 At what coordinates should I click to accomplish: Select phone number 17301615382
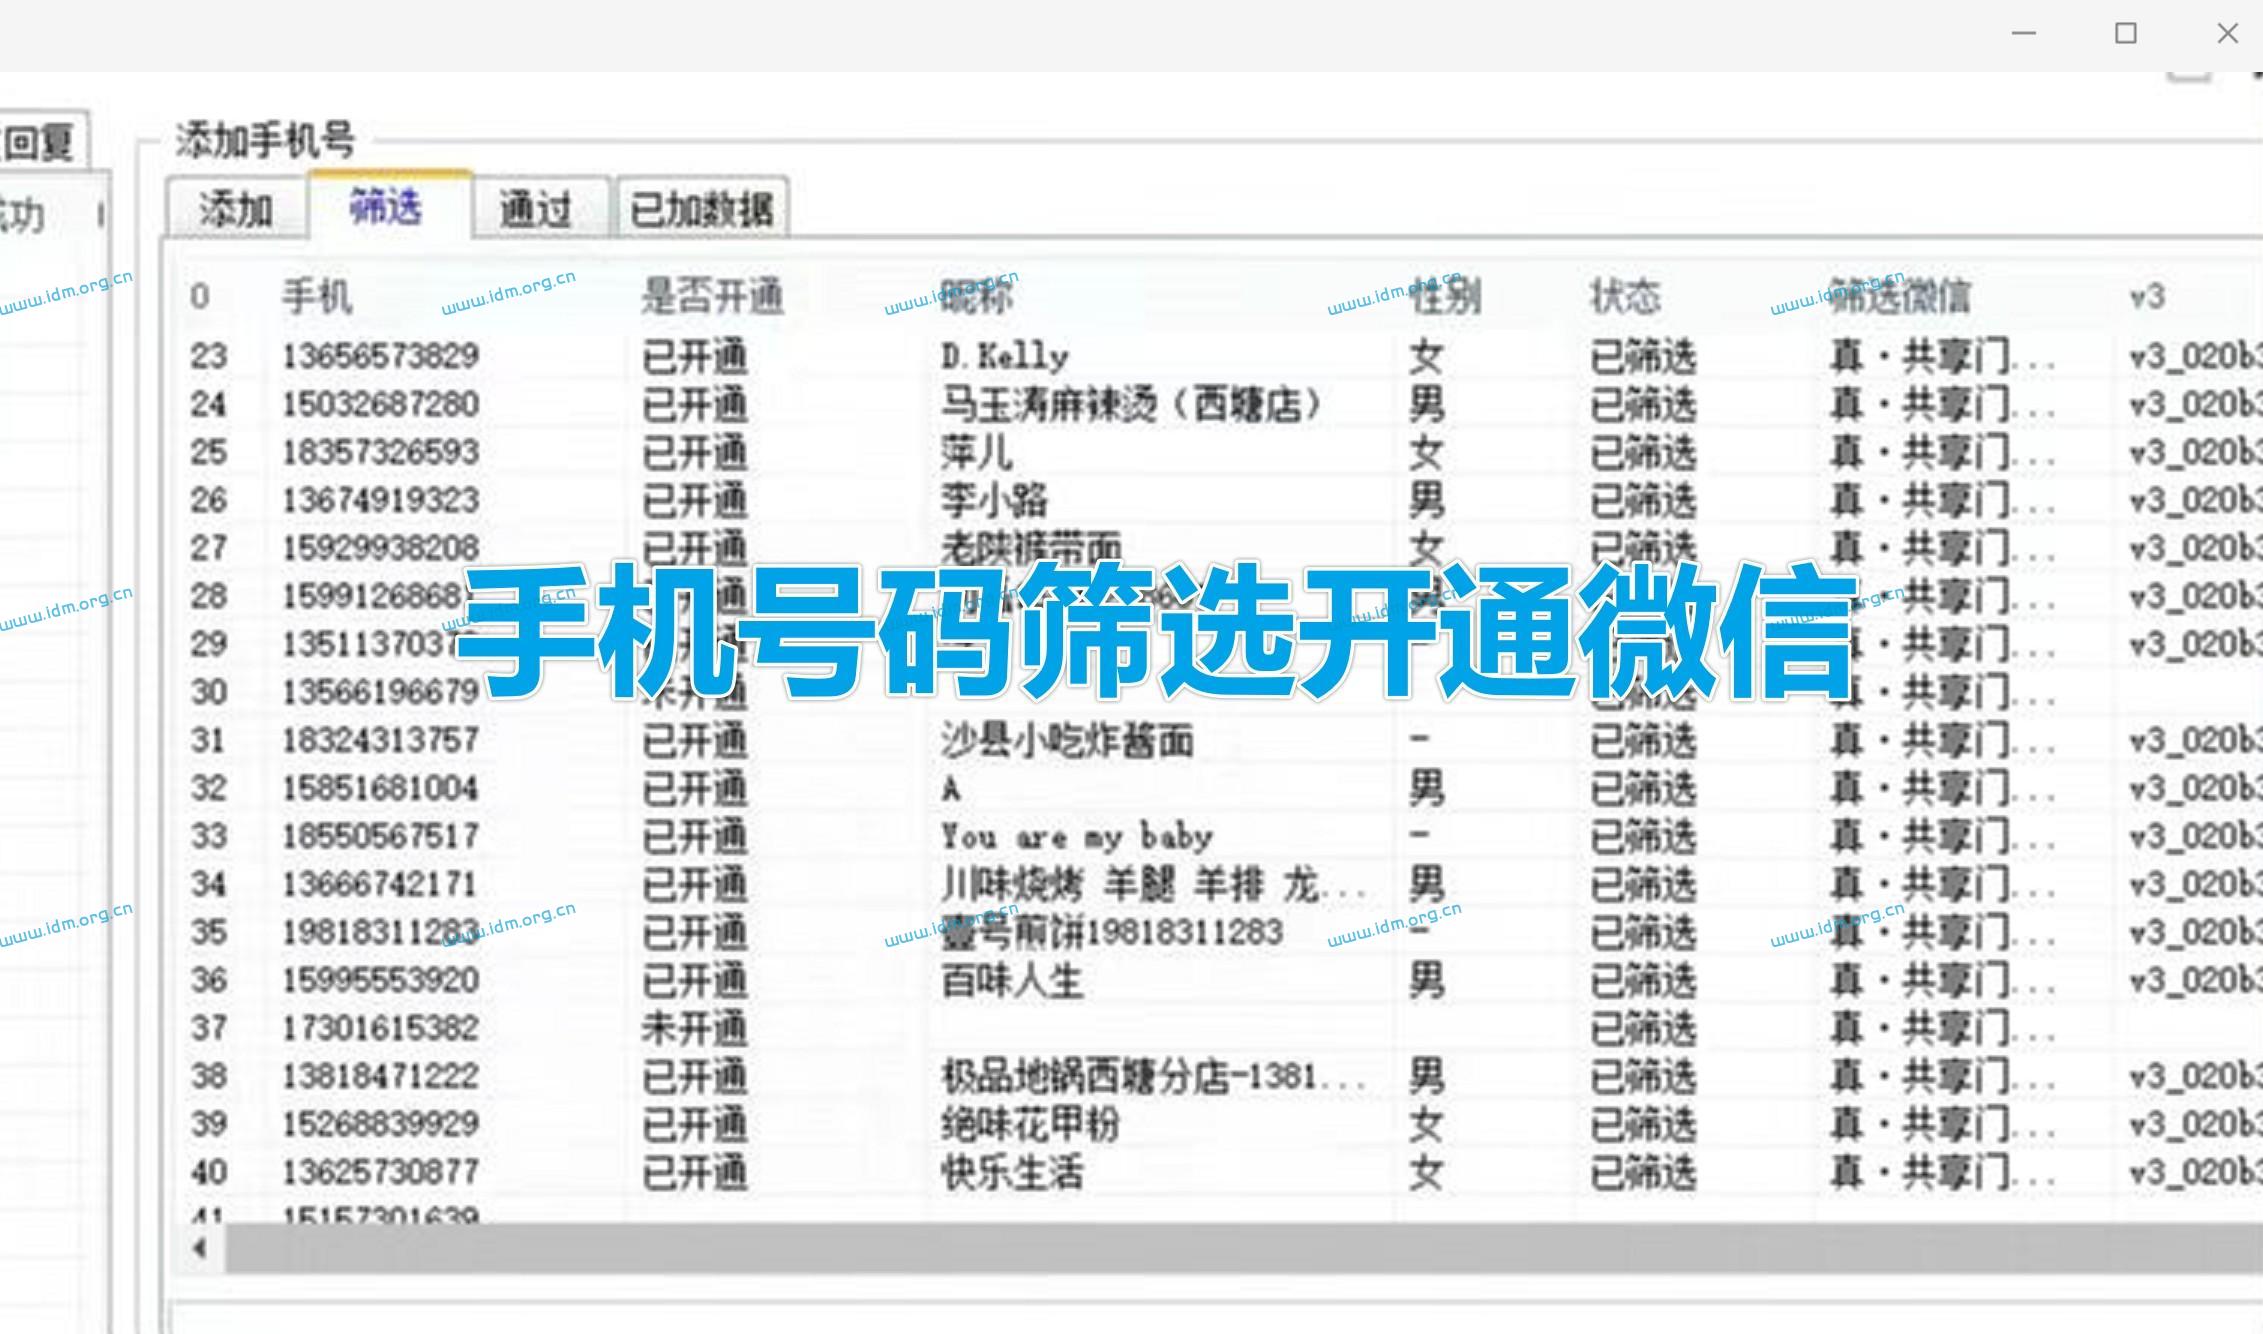(380, 1028)
